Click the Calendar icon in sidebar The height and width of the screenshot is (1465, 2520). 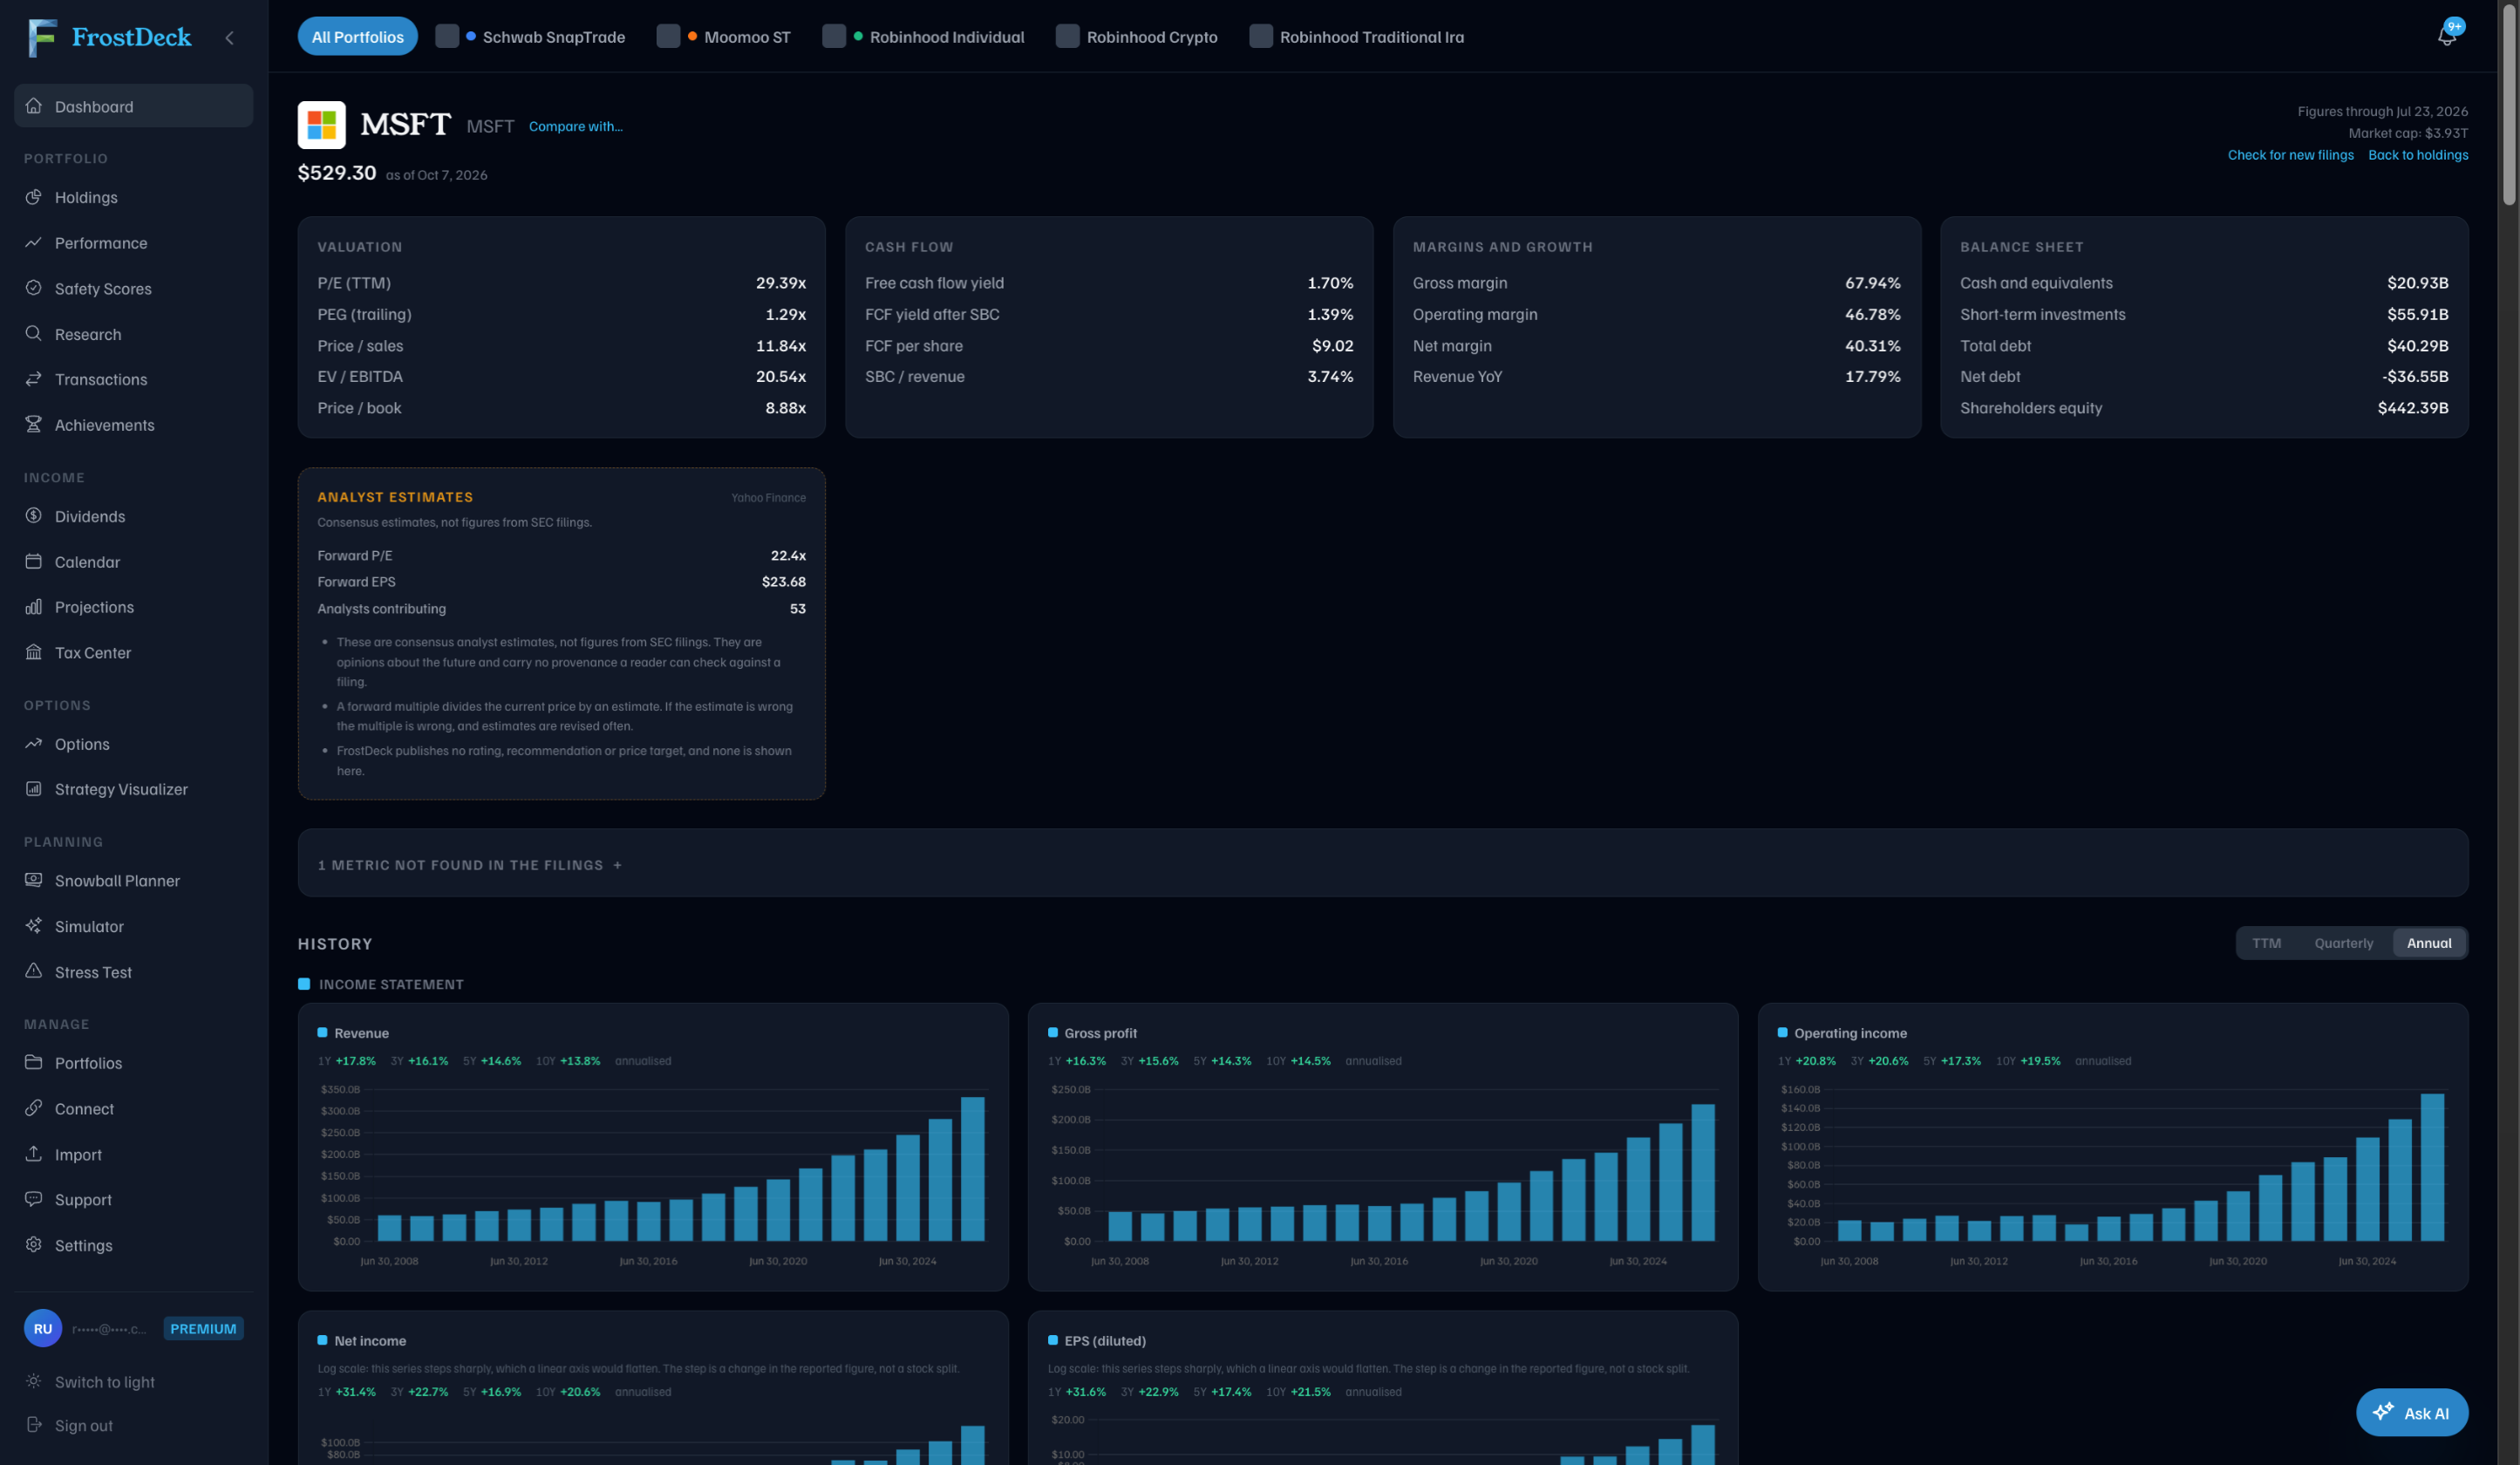click(x=34, y=561)
